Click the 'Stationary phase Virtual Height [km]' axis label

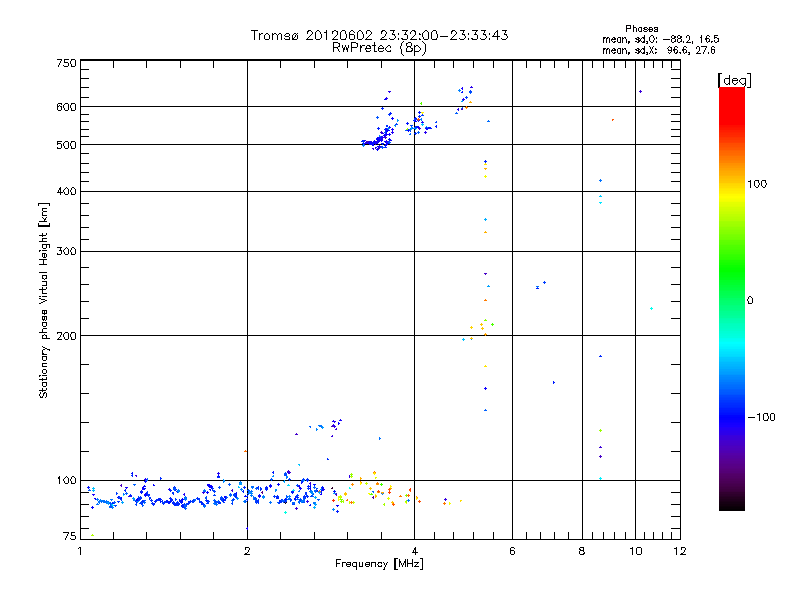[44, 300]
